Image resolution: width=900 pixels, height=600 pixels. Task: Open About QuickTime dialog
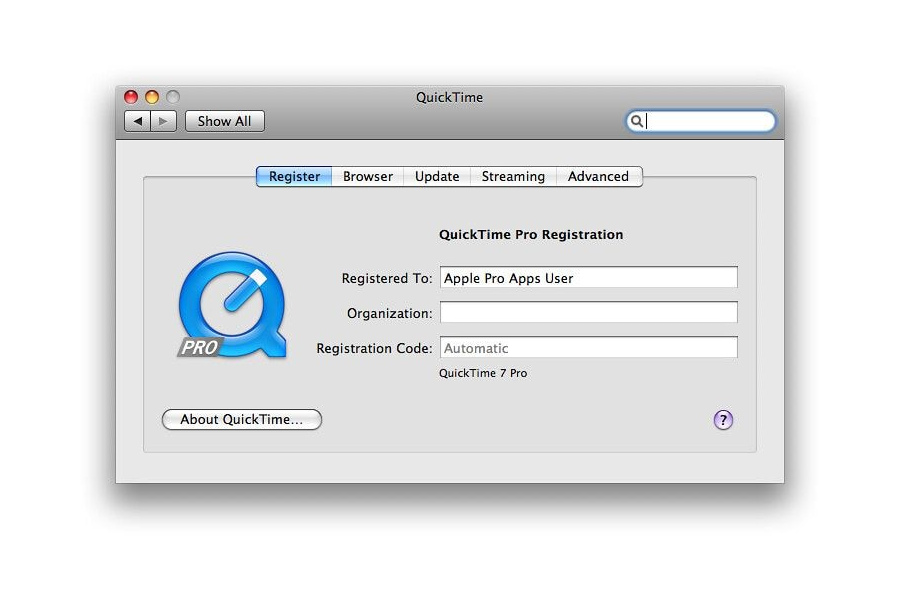[x=242, y=419]
